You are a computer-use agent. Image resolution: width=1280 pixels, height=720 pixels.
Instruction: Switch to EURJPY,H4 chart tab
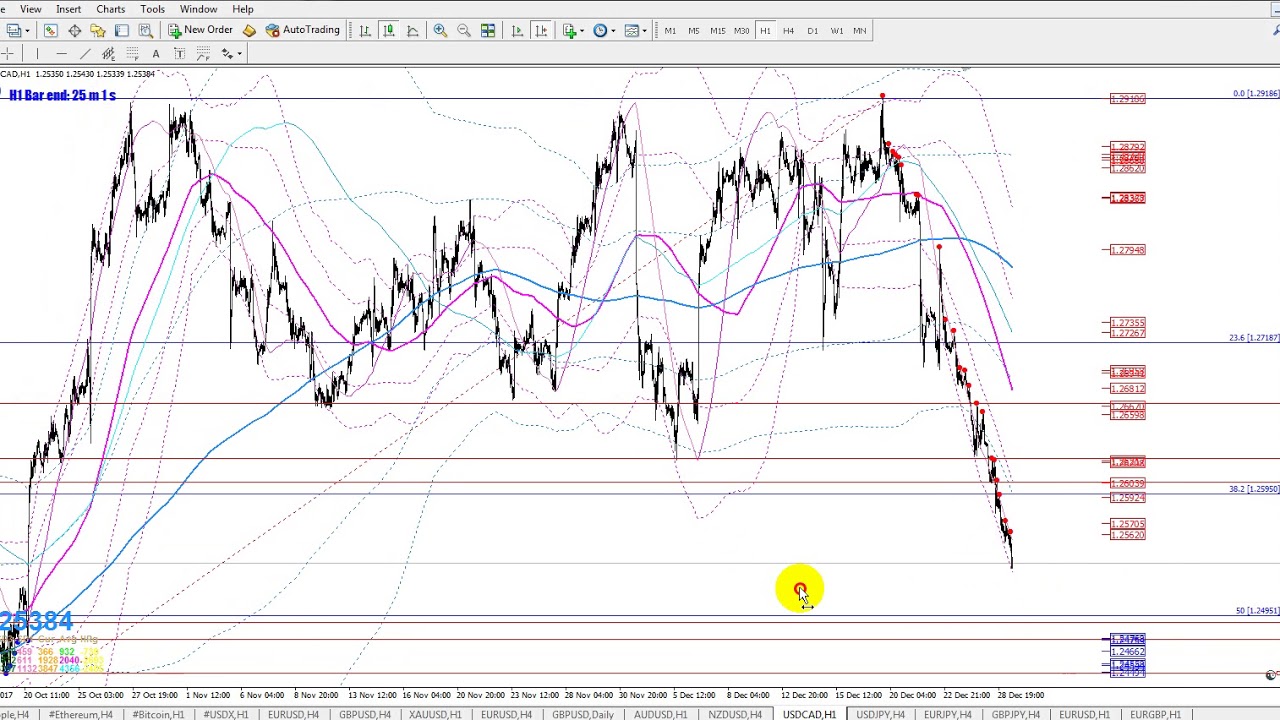(948, 714)
